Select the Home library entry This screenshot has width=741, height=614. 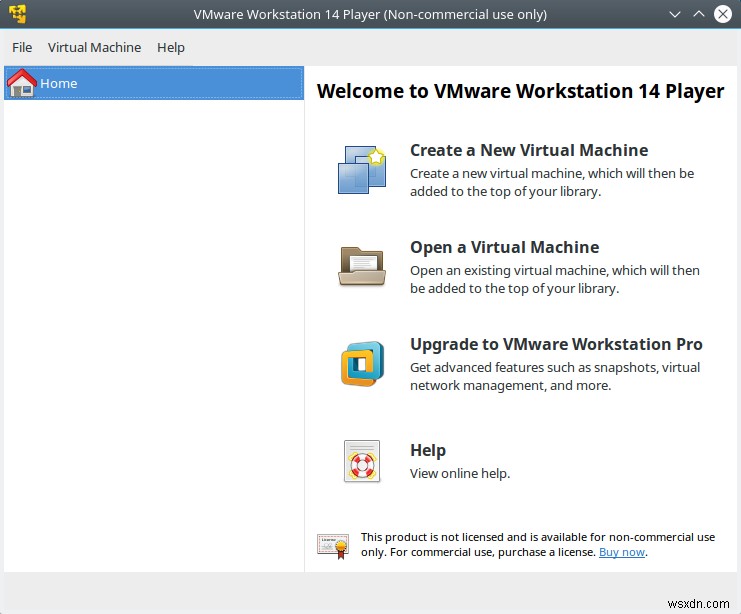click(154, 83)
